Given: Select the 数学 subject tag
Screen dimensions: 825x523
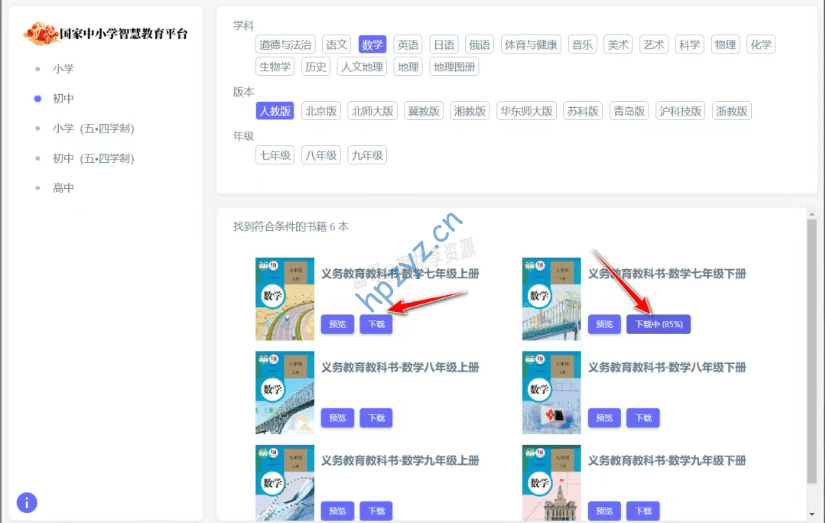Looking at the screenshot, I should 372,45.
